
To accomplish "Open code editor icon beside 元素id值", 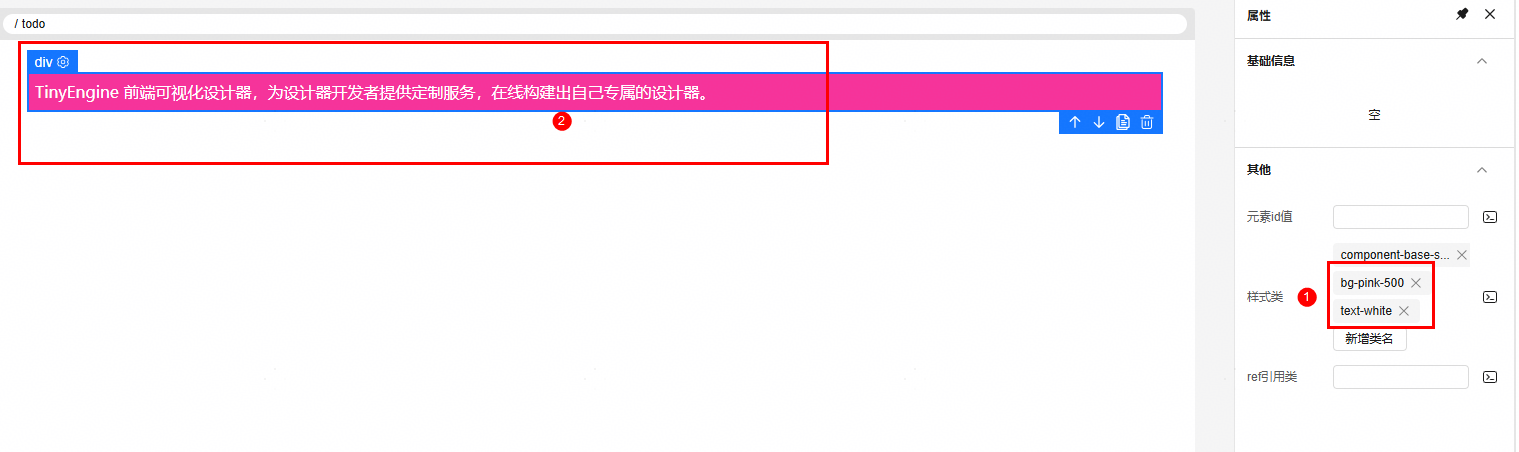I will click(x=1490, y=217).
